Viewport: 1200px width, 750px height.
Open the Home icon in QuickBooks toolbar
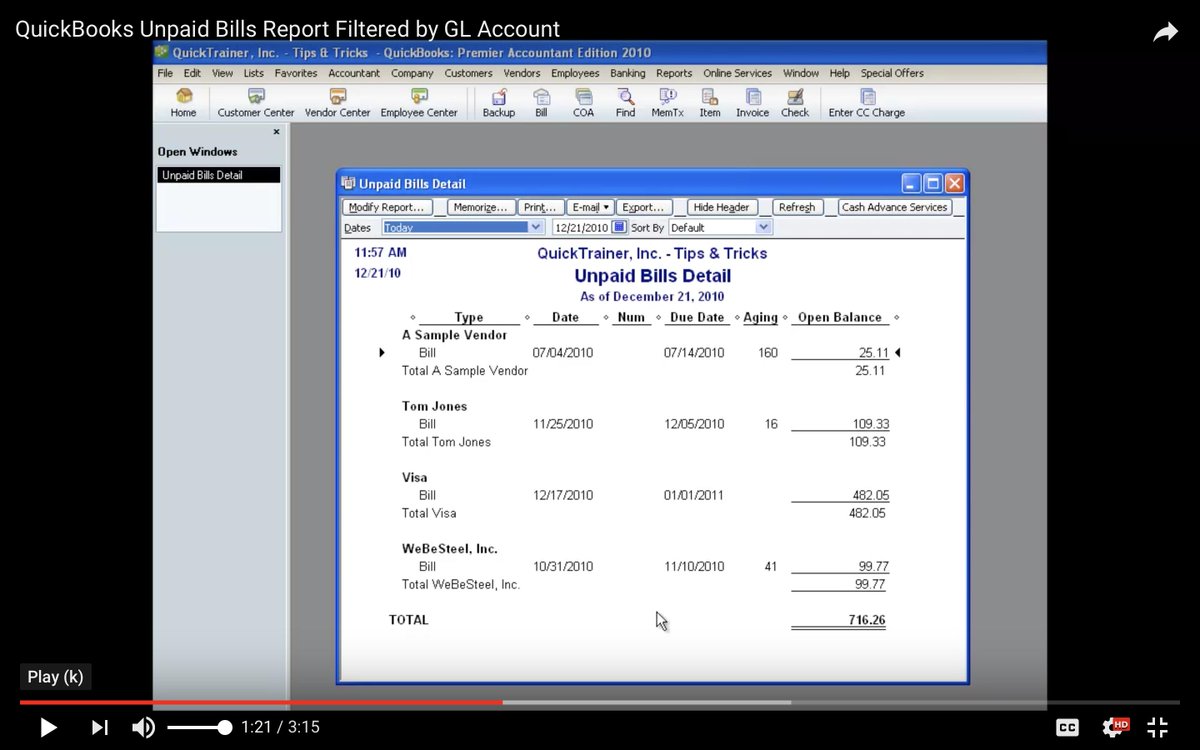[183, 103]
